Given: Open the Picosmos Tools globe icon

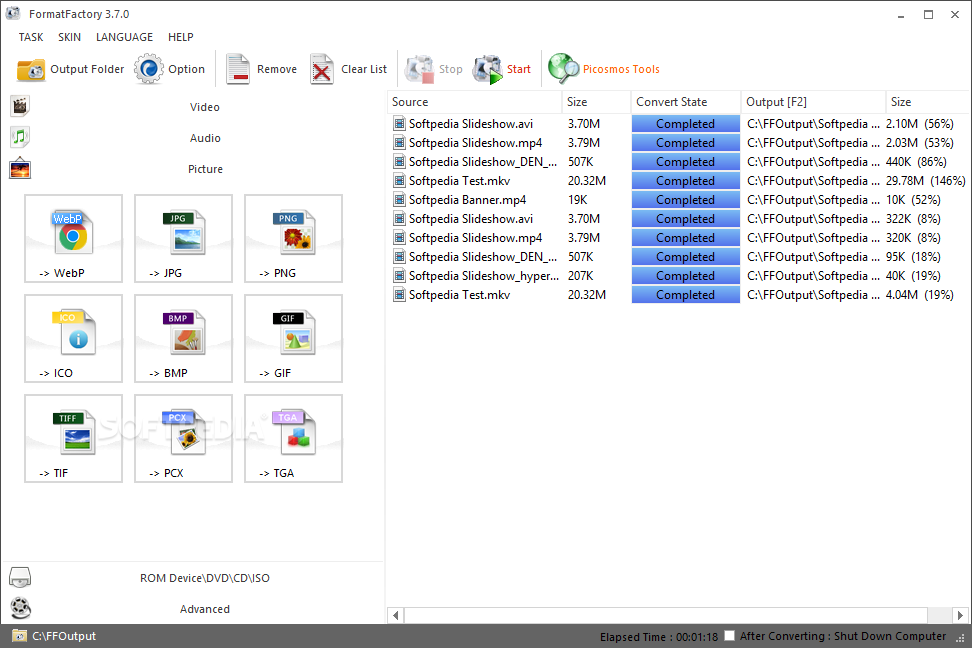Looking at the screenshot, I should pyautogui.click(x=563, y=69).
